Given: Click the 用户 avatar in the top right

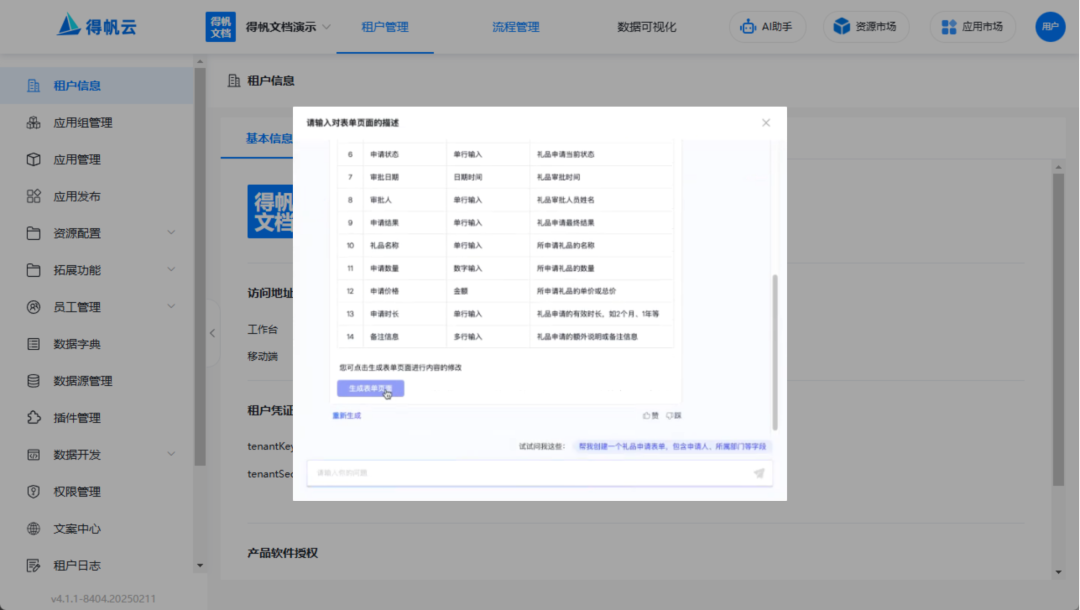Looking at the screenshot, I should tap(1050, 27).
